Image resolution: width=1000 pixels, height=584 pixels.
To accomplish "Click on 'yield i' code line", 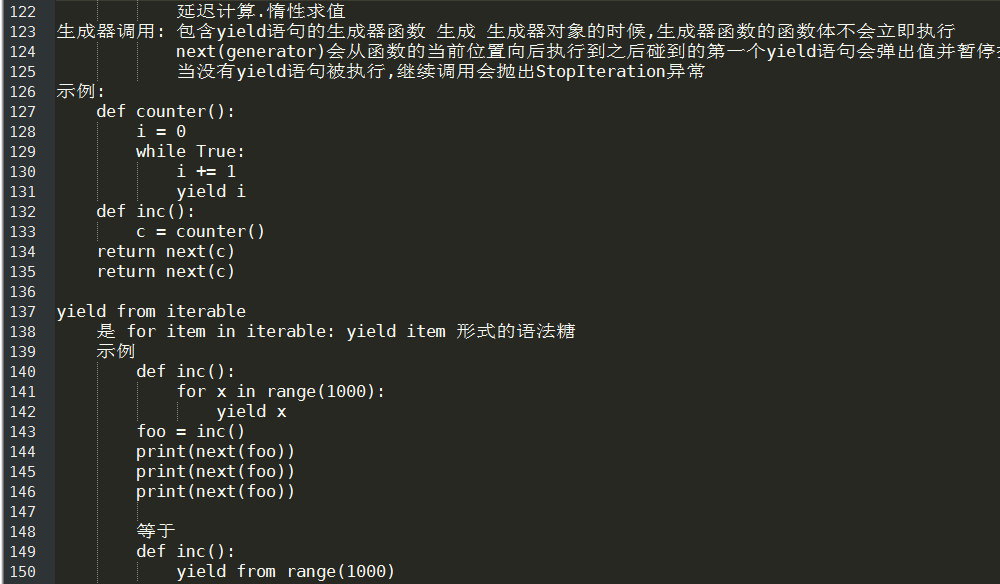I will pyautogui.click(x=211, y=192).
